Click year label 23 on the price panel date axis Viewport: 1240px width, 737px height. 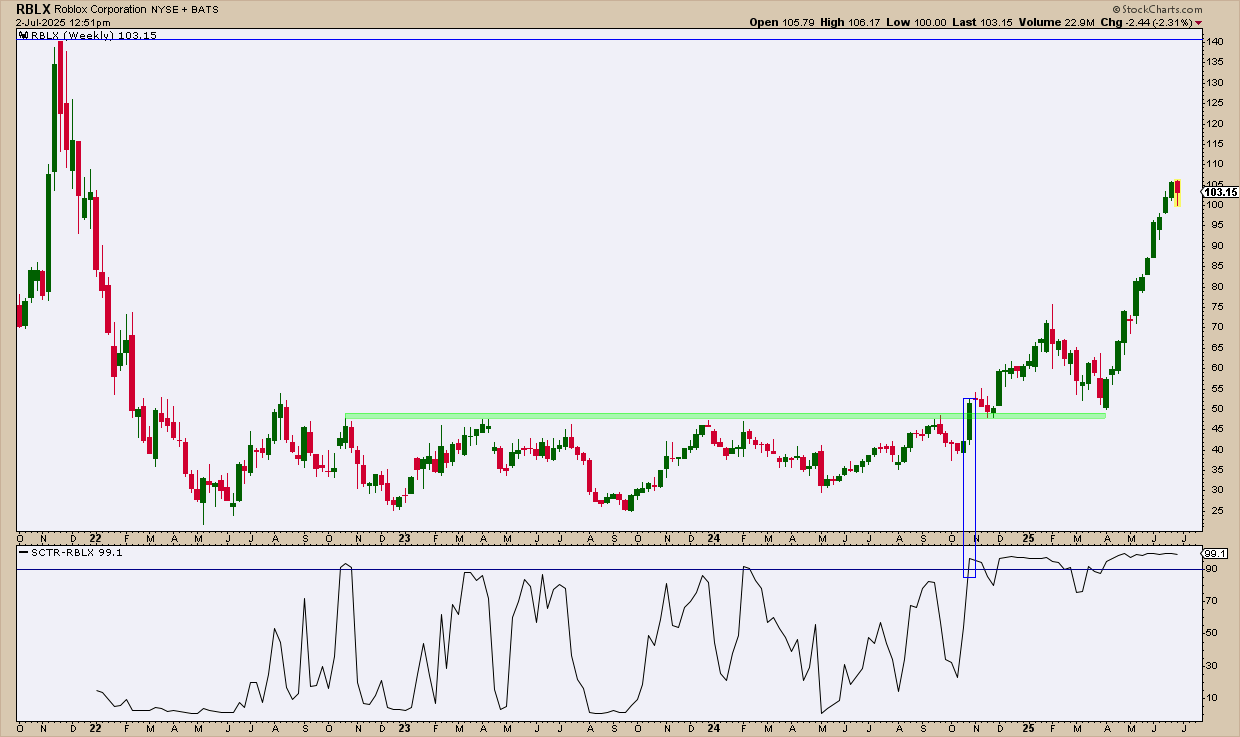[405, 537]
